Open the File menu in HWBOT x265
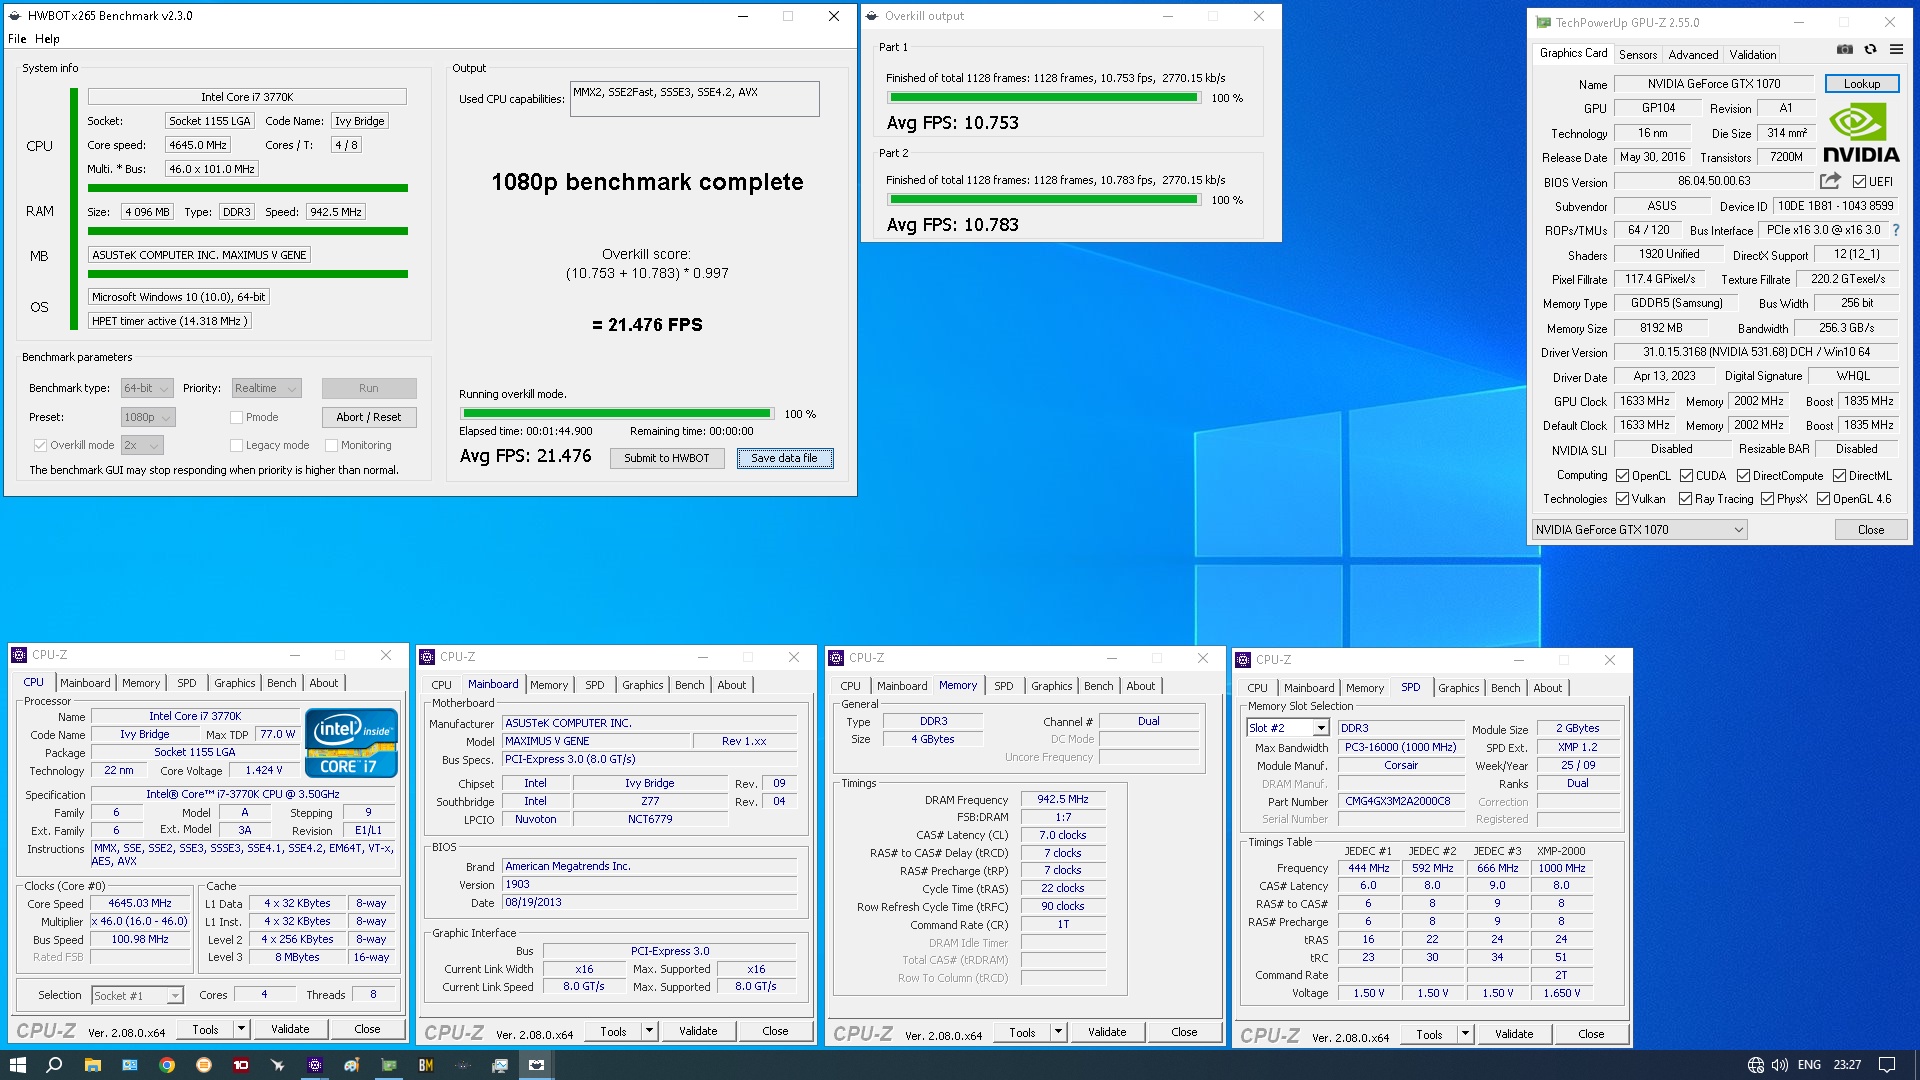Screen dimensions: 1920x1080 [17, 39]
